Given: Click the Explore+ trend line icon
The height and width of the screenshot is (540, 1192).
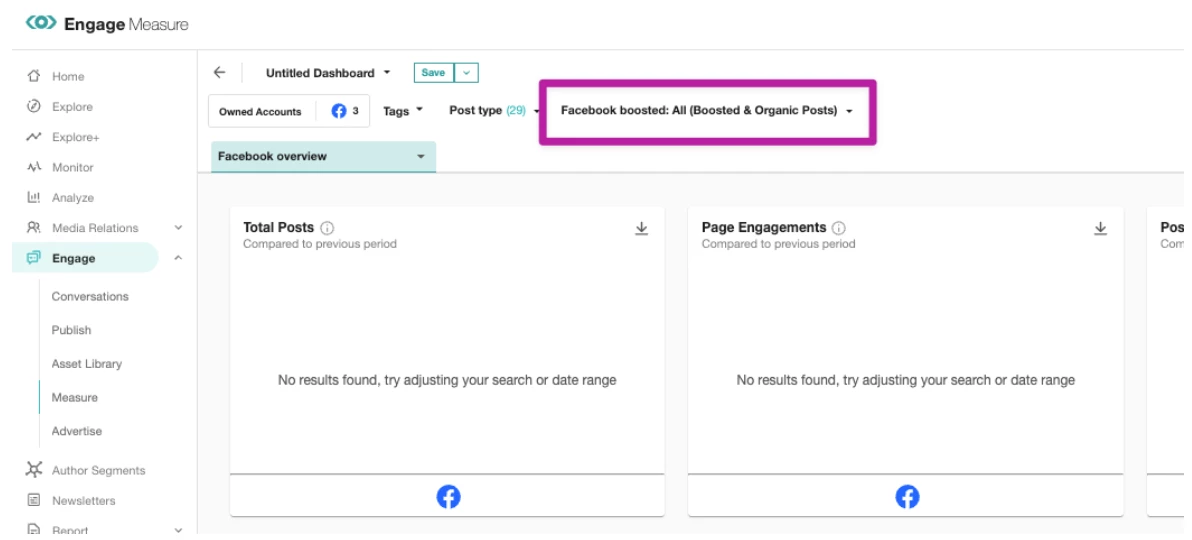Looking at the screenshot, I should coord(33,137).
